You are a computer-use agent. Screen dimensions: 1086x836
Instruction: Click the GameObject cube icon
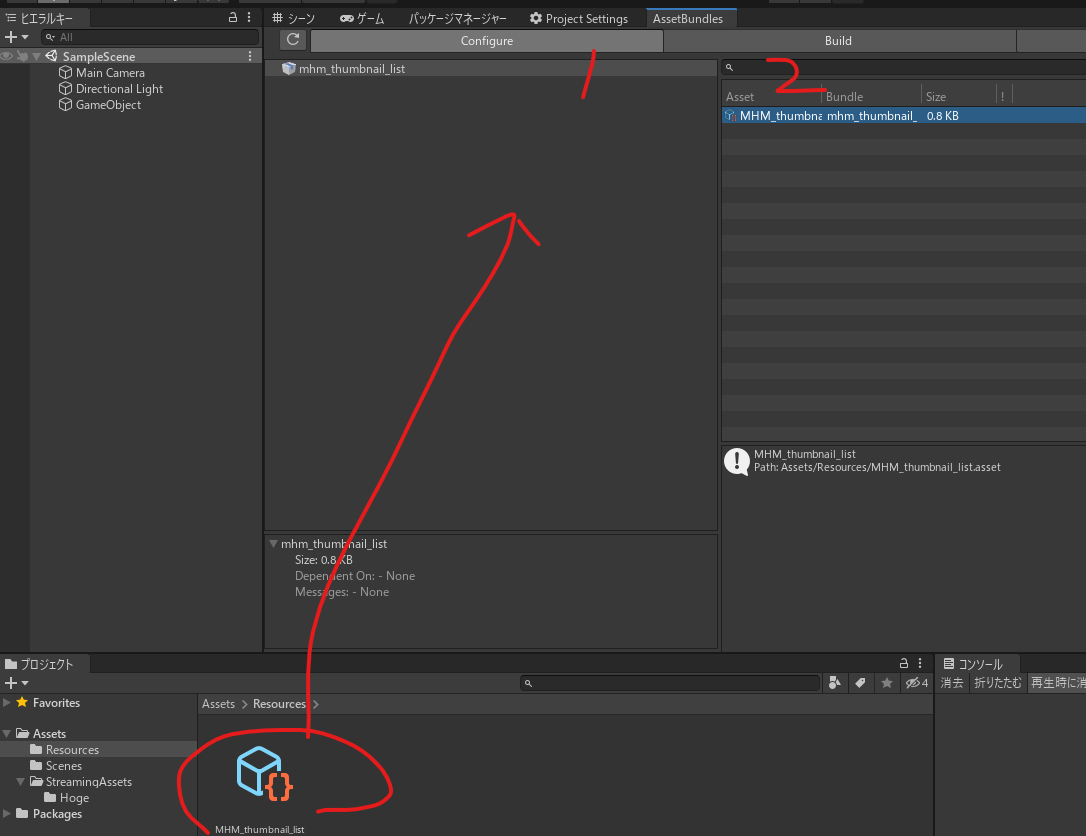pyautogui.click(x=65, y=104)
